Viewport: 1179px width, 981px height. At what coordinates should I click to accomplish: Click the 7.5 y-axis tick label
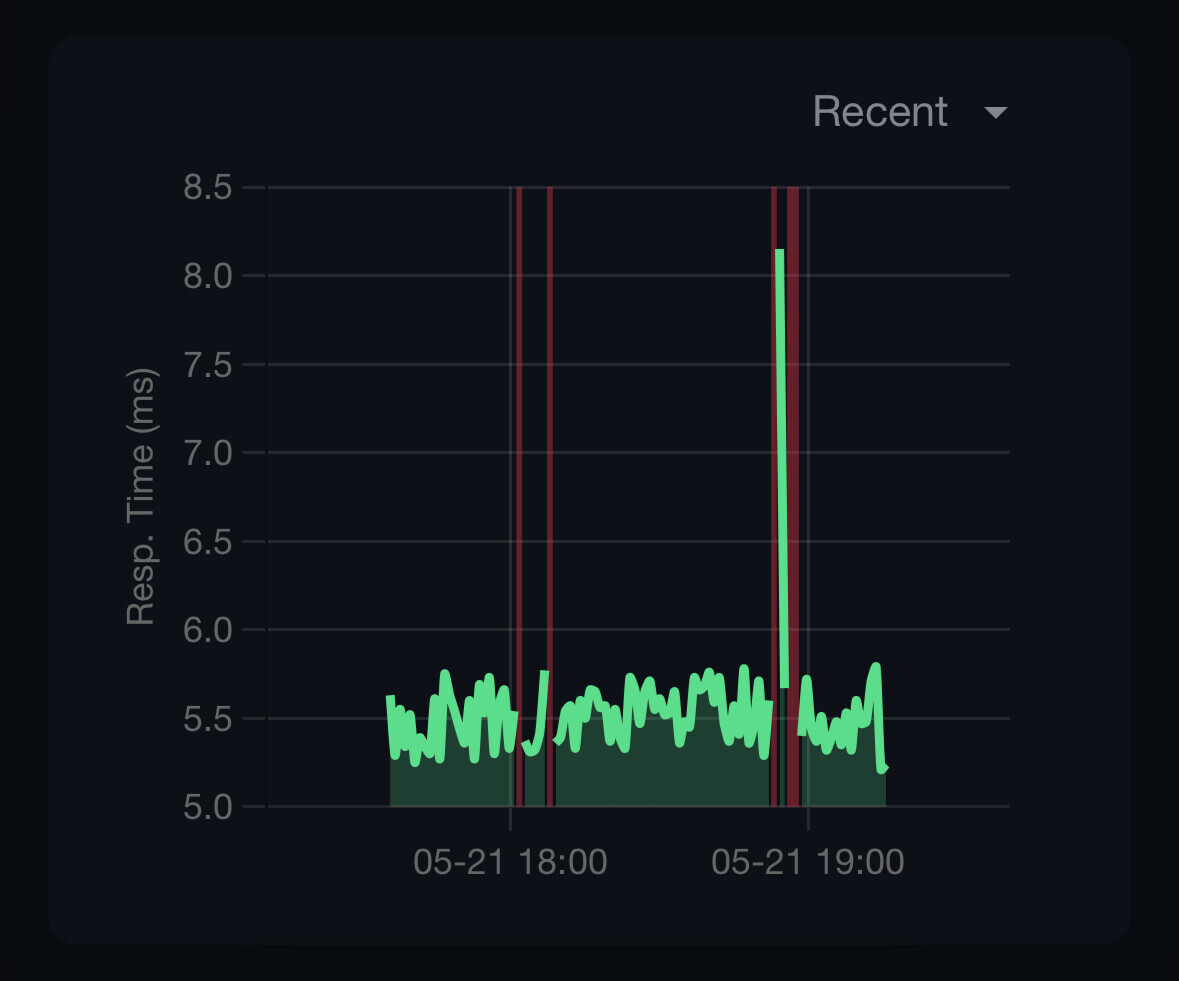(208, 364)
